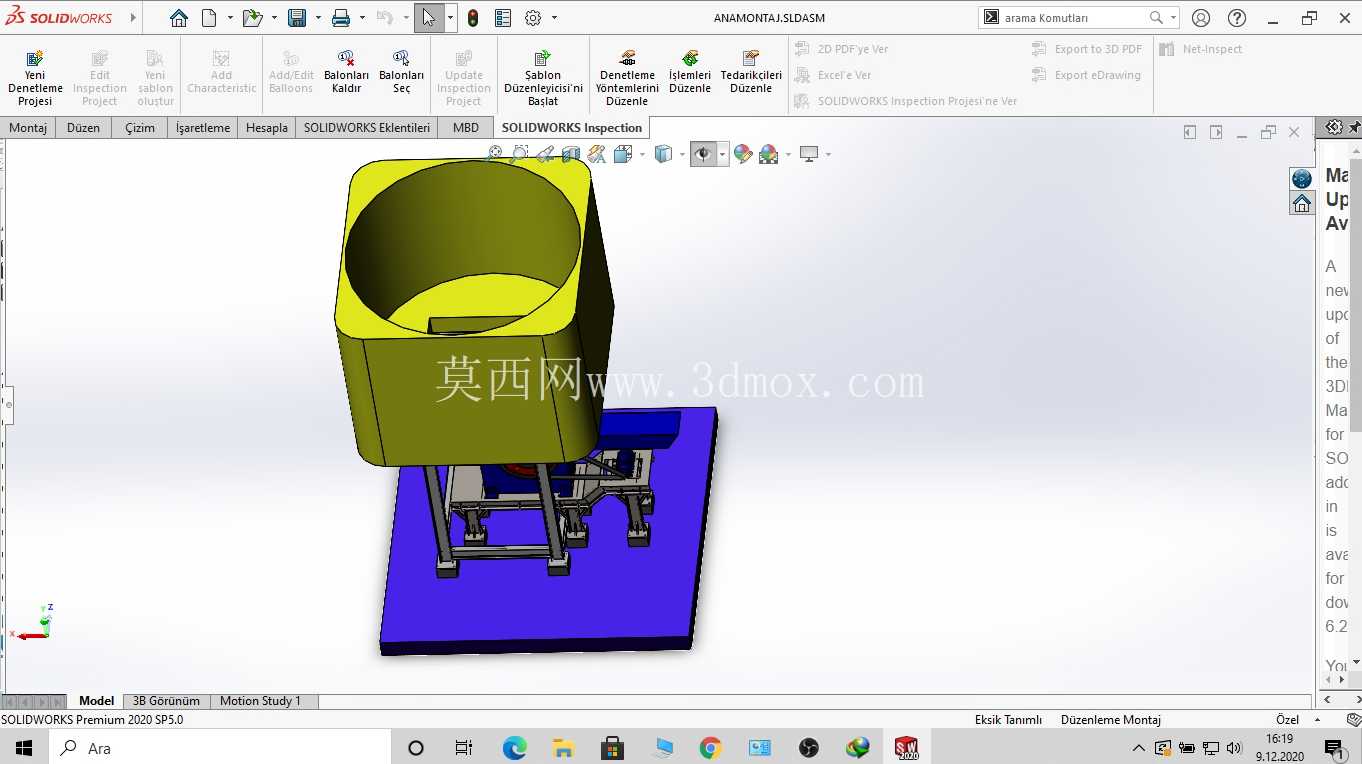Open the Save dropdown arrow

pyautogui.click(x=318, y=18)
